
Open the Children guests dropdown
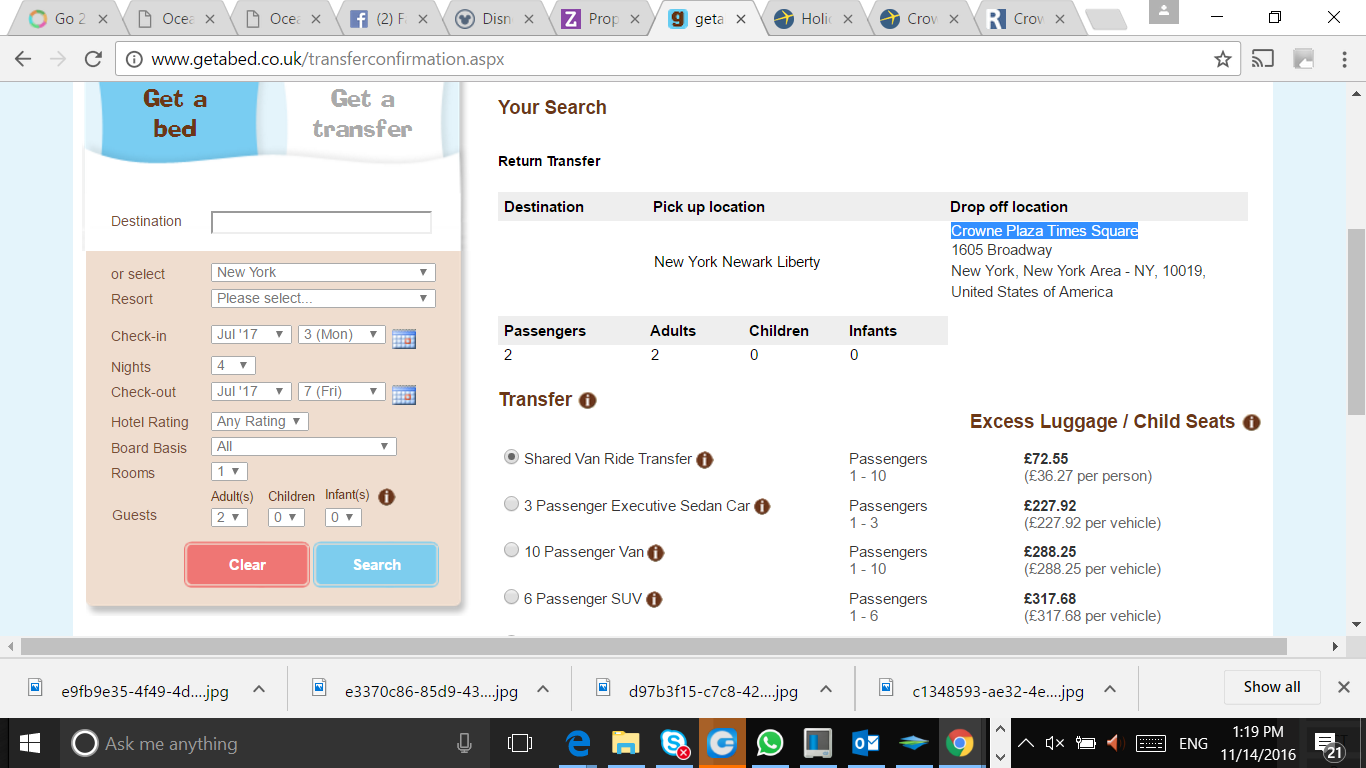click(x=286, y=518)
